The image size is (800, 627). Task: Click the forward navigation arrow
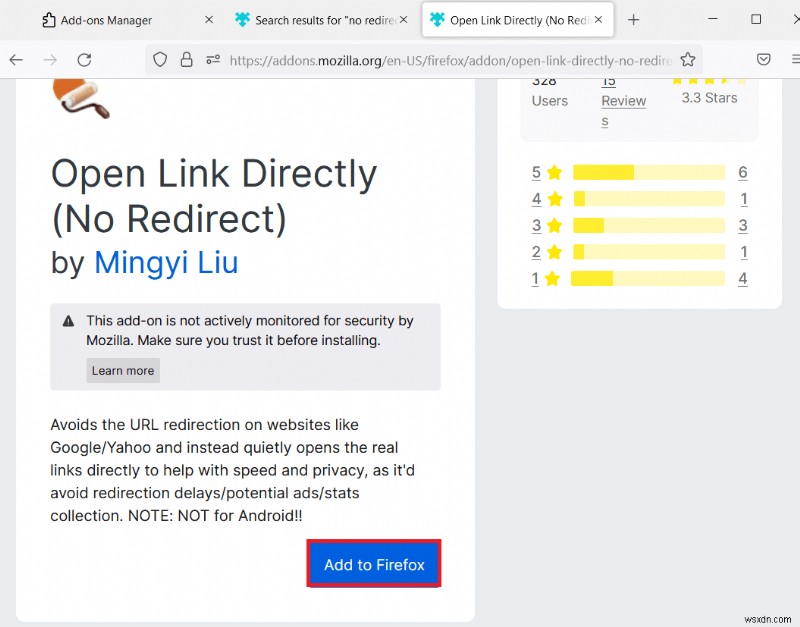pyautogui.click(x=50, y=60)
